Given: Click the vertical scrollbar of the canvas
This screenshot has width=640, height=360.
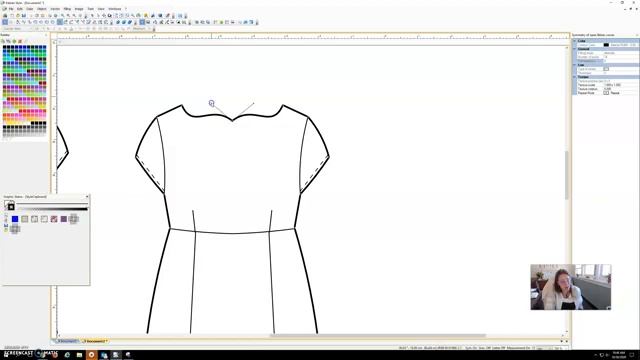Looking at the screenshot, I should pyautogui.click(x=567, y=176).
